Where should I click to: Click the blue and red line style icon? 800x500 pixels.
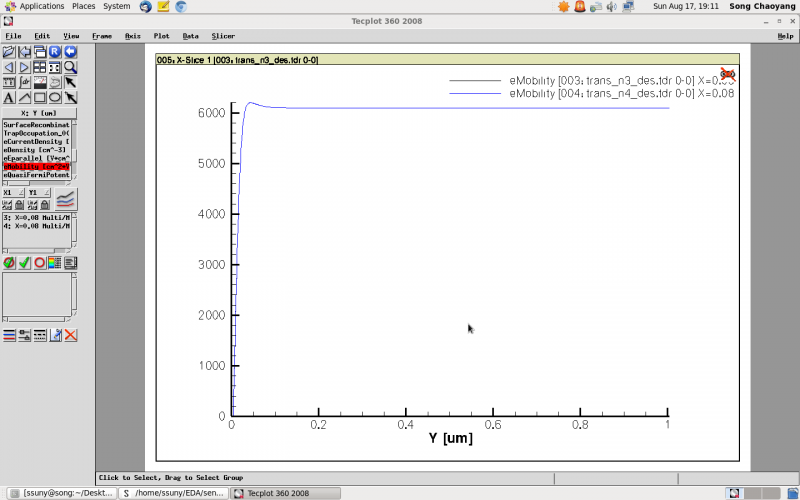(9, 335)
